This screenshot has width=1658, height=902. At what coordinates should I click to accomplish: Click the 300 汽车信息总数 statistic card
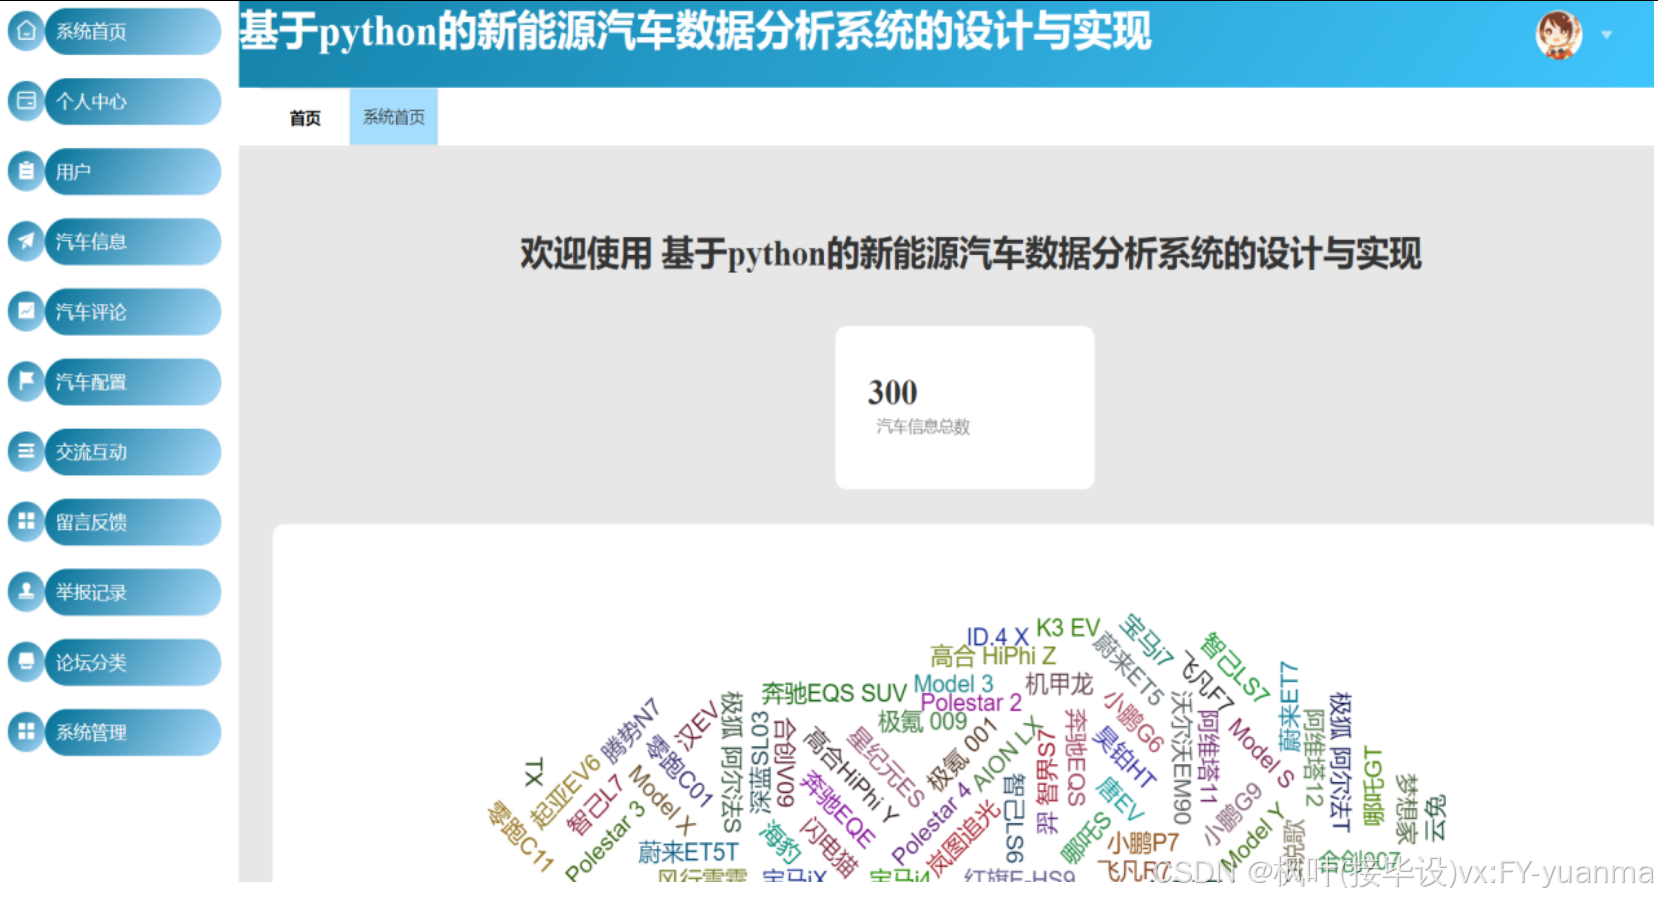[x=965, y=407]
